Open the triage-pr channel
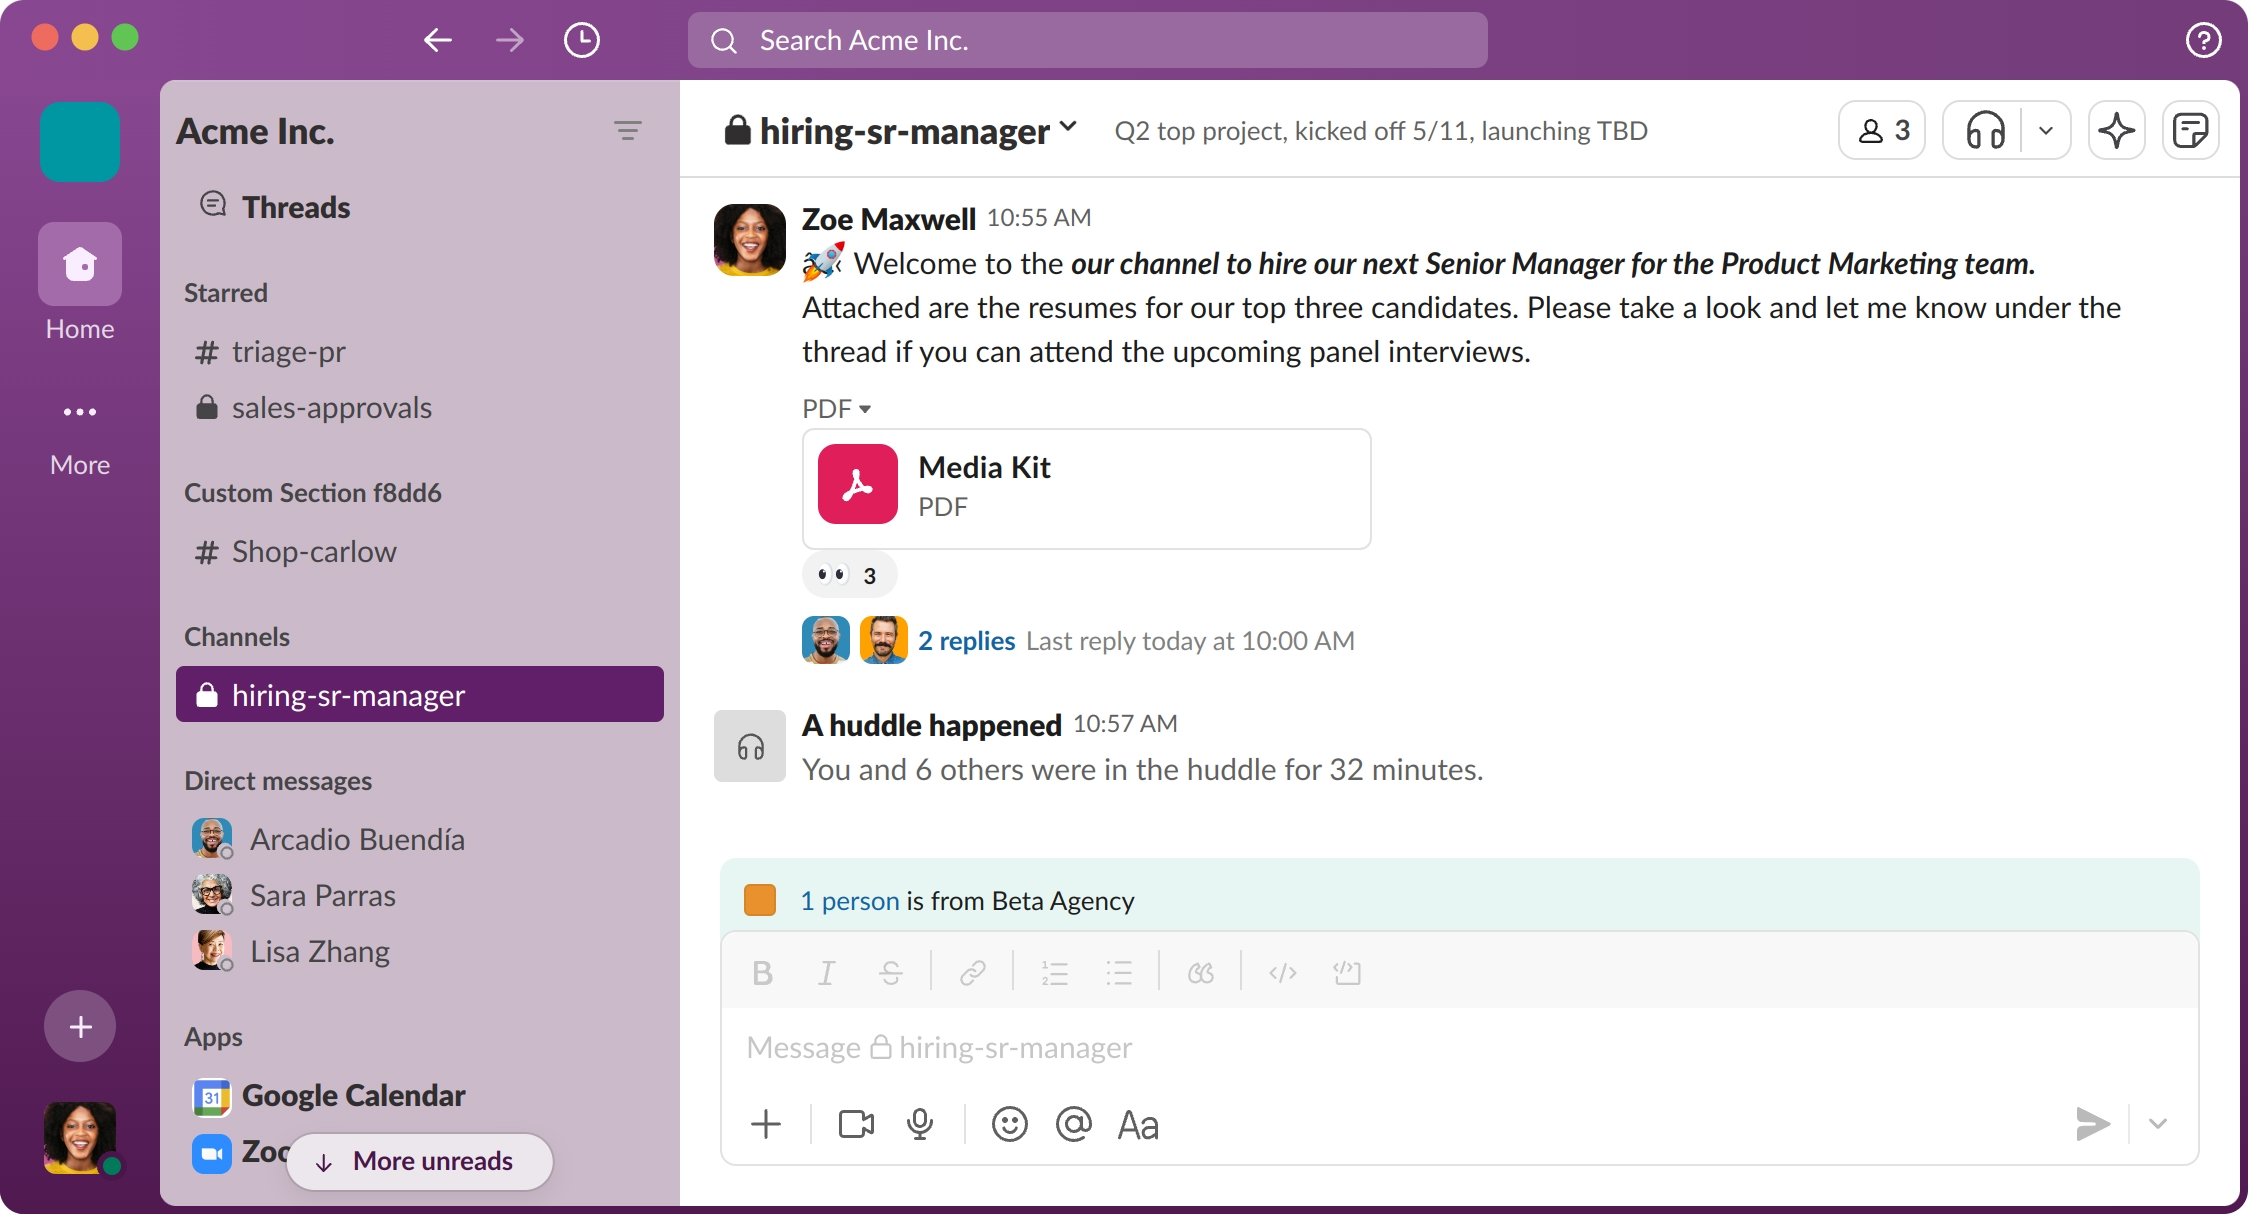The width and height of the screenshot is (2248, 1214). tap(420, 352)
